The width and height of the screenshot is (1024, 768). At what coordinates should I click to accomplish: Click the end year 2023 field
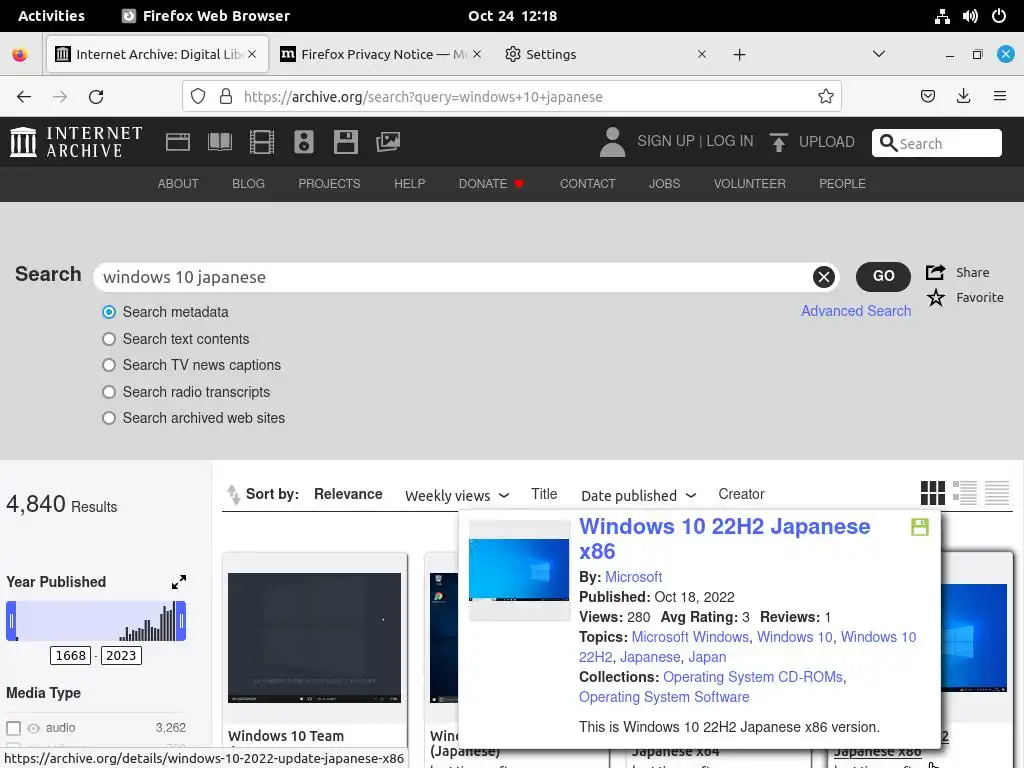121,656
